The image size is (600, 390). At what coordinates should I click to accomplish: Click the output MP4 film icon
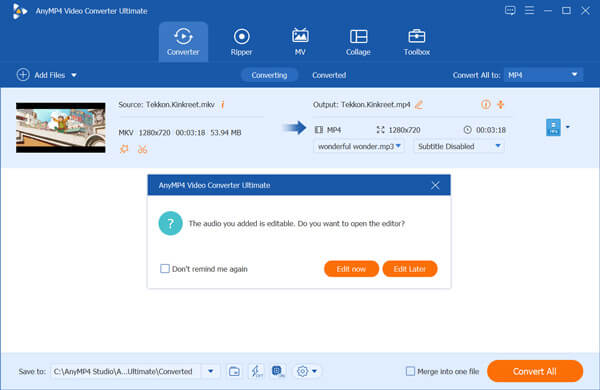click(319, 130)
